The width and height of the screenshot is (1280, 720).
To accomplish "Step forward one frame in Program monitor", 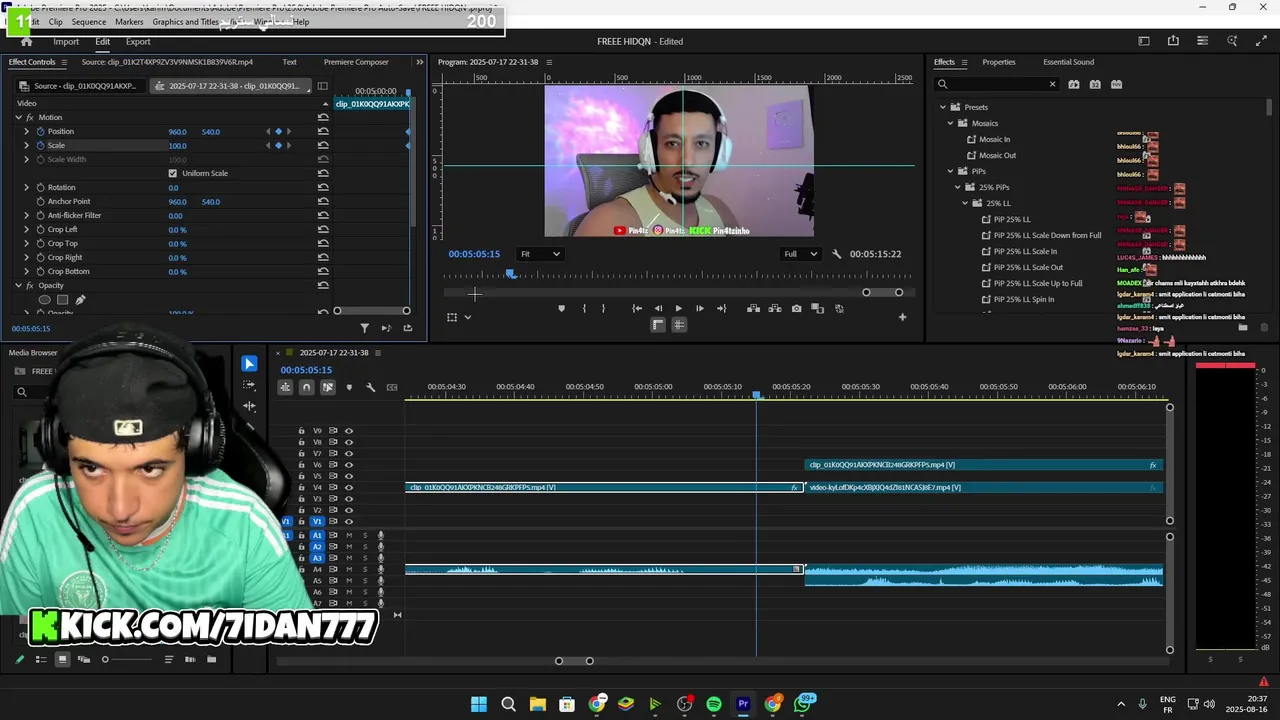I will pos(699,309).
